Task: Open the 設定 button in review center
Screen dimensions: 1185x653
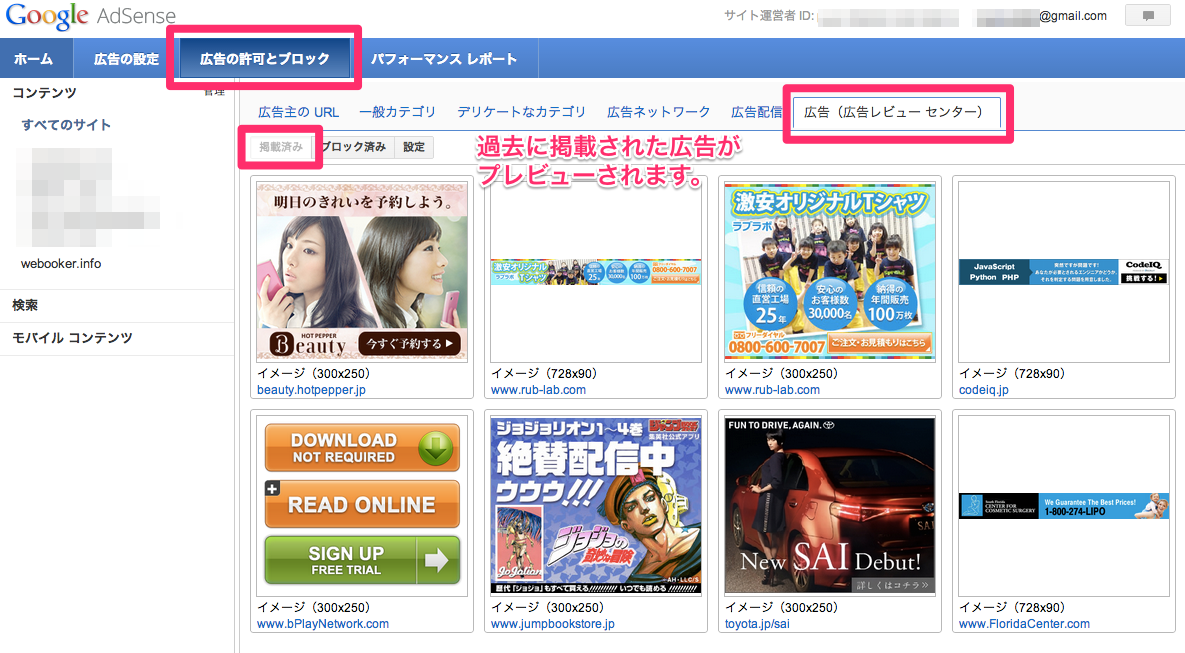Action: [x=414, y=147]
